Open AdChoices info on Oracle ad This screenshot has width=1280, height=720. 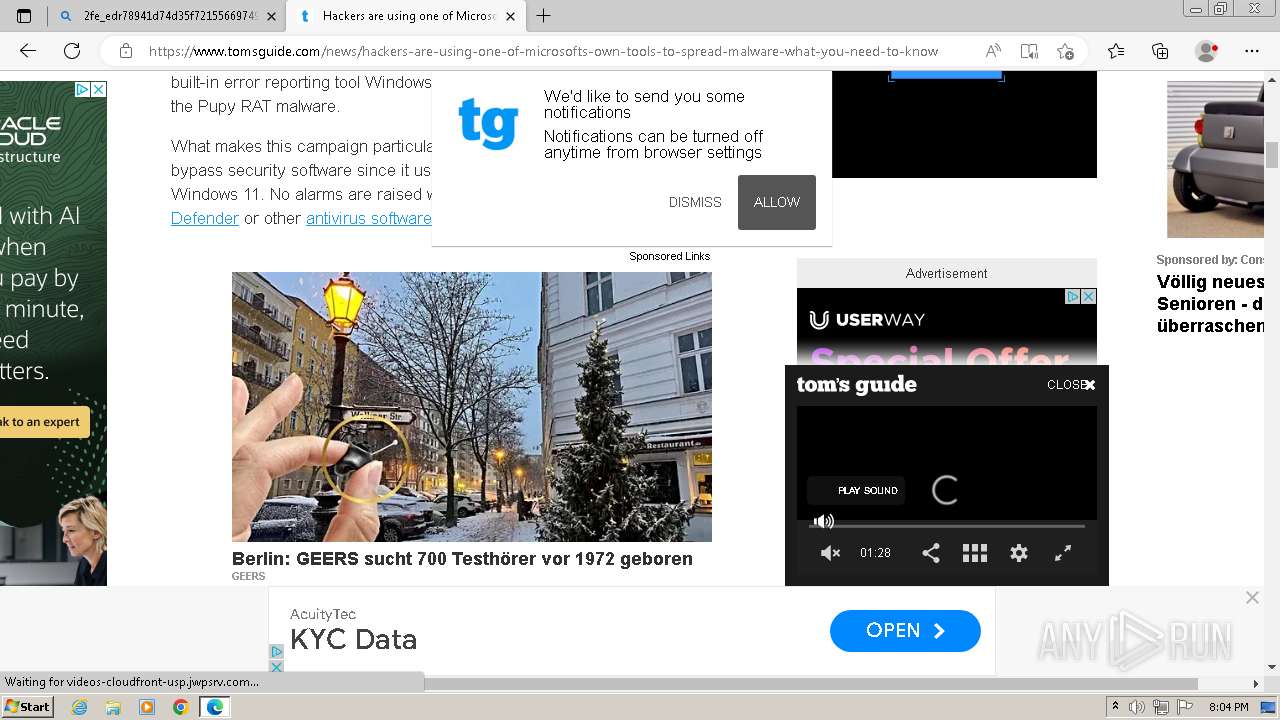tap(83, 89)
